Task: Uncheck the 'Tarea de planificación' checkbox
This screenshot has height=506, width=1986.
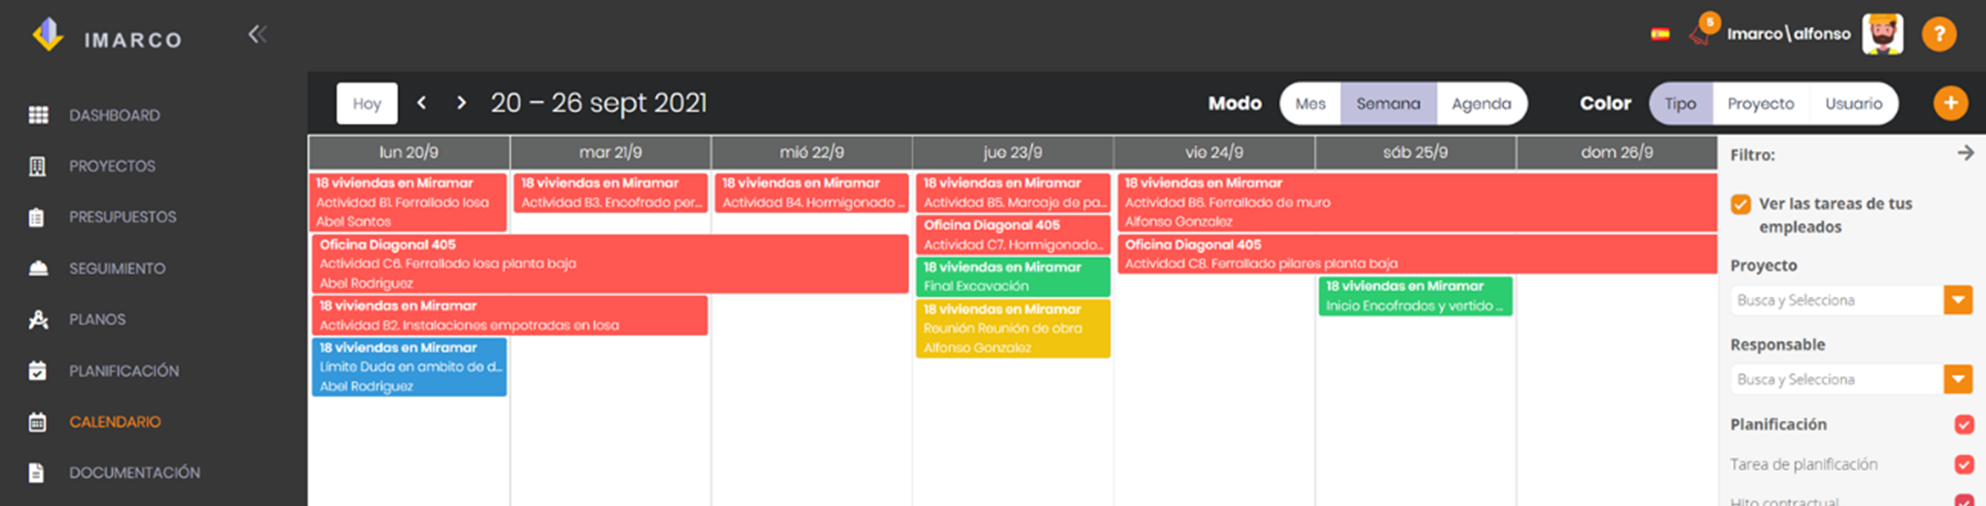Action: [x=1964, y=464]
